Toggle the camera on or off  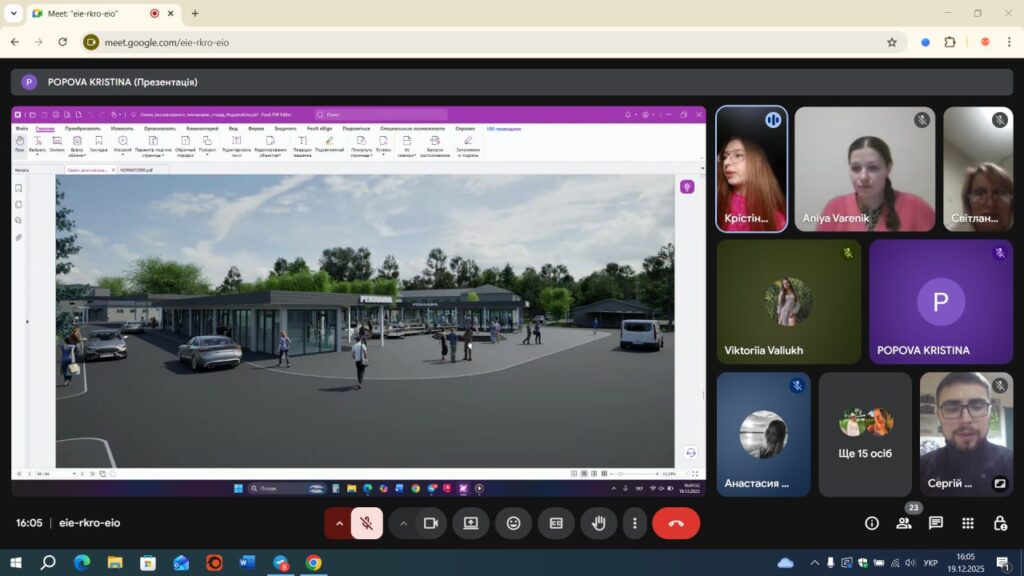point(431,523)
